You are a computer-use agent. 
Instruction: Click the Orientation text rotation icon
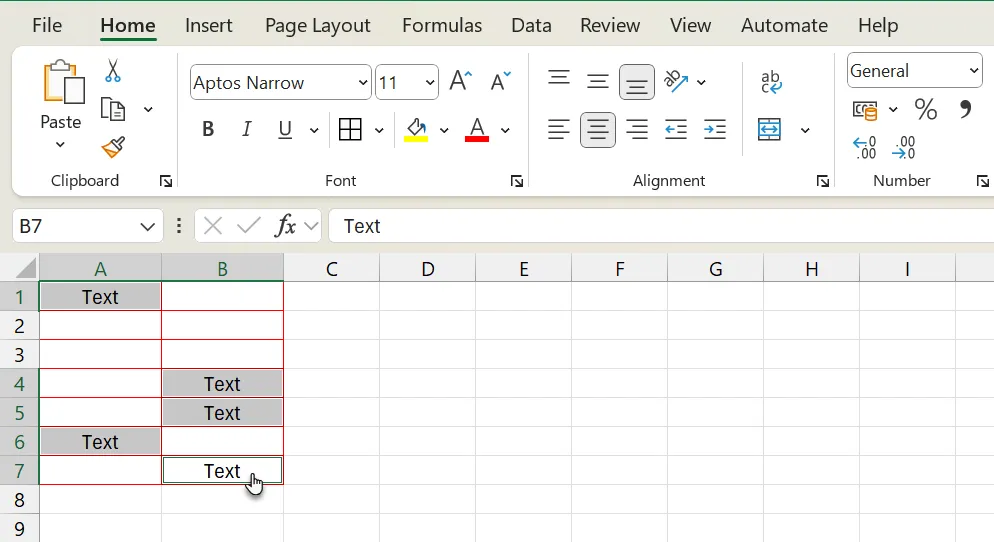676,82
